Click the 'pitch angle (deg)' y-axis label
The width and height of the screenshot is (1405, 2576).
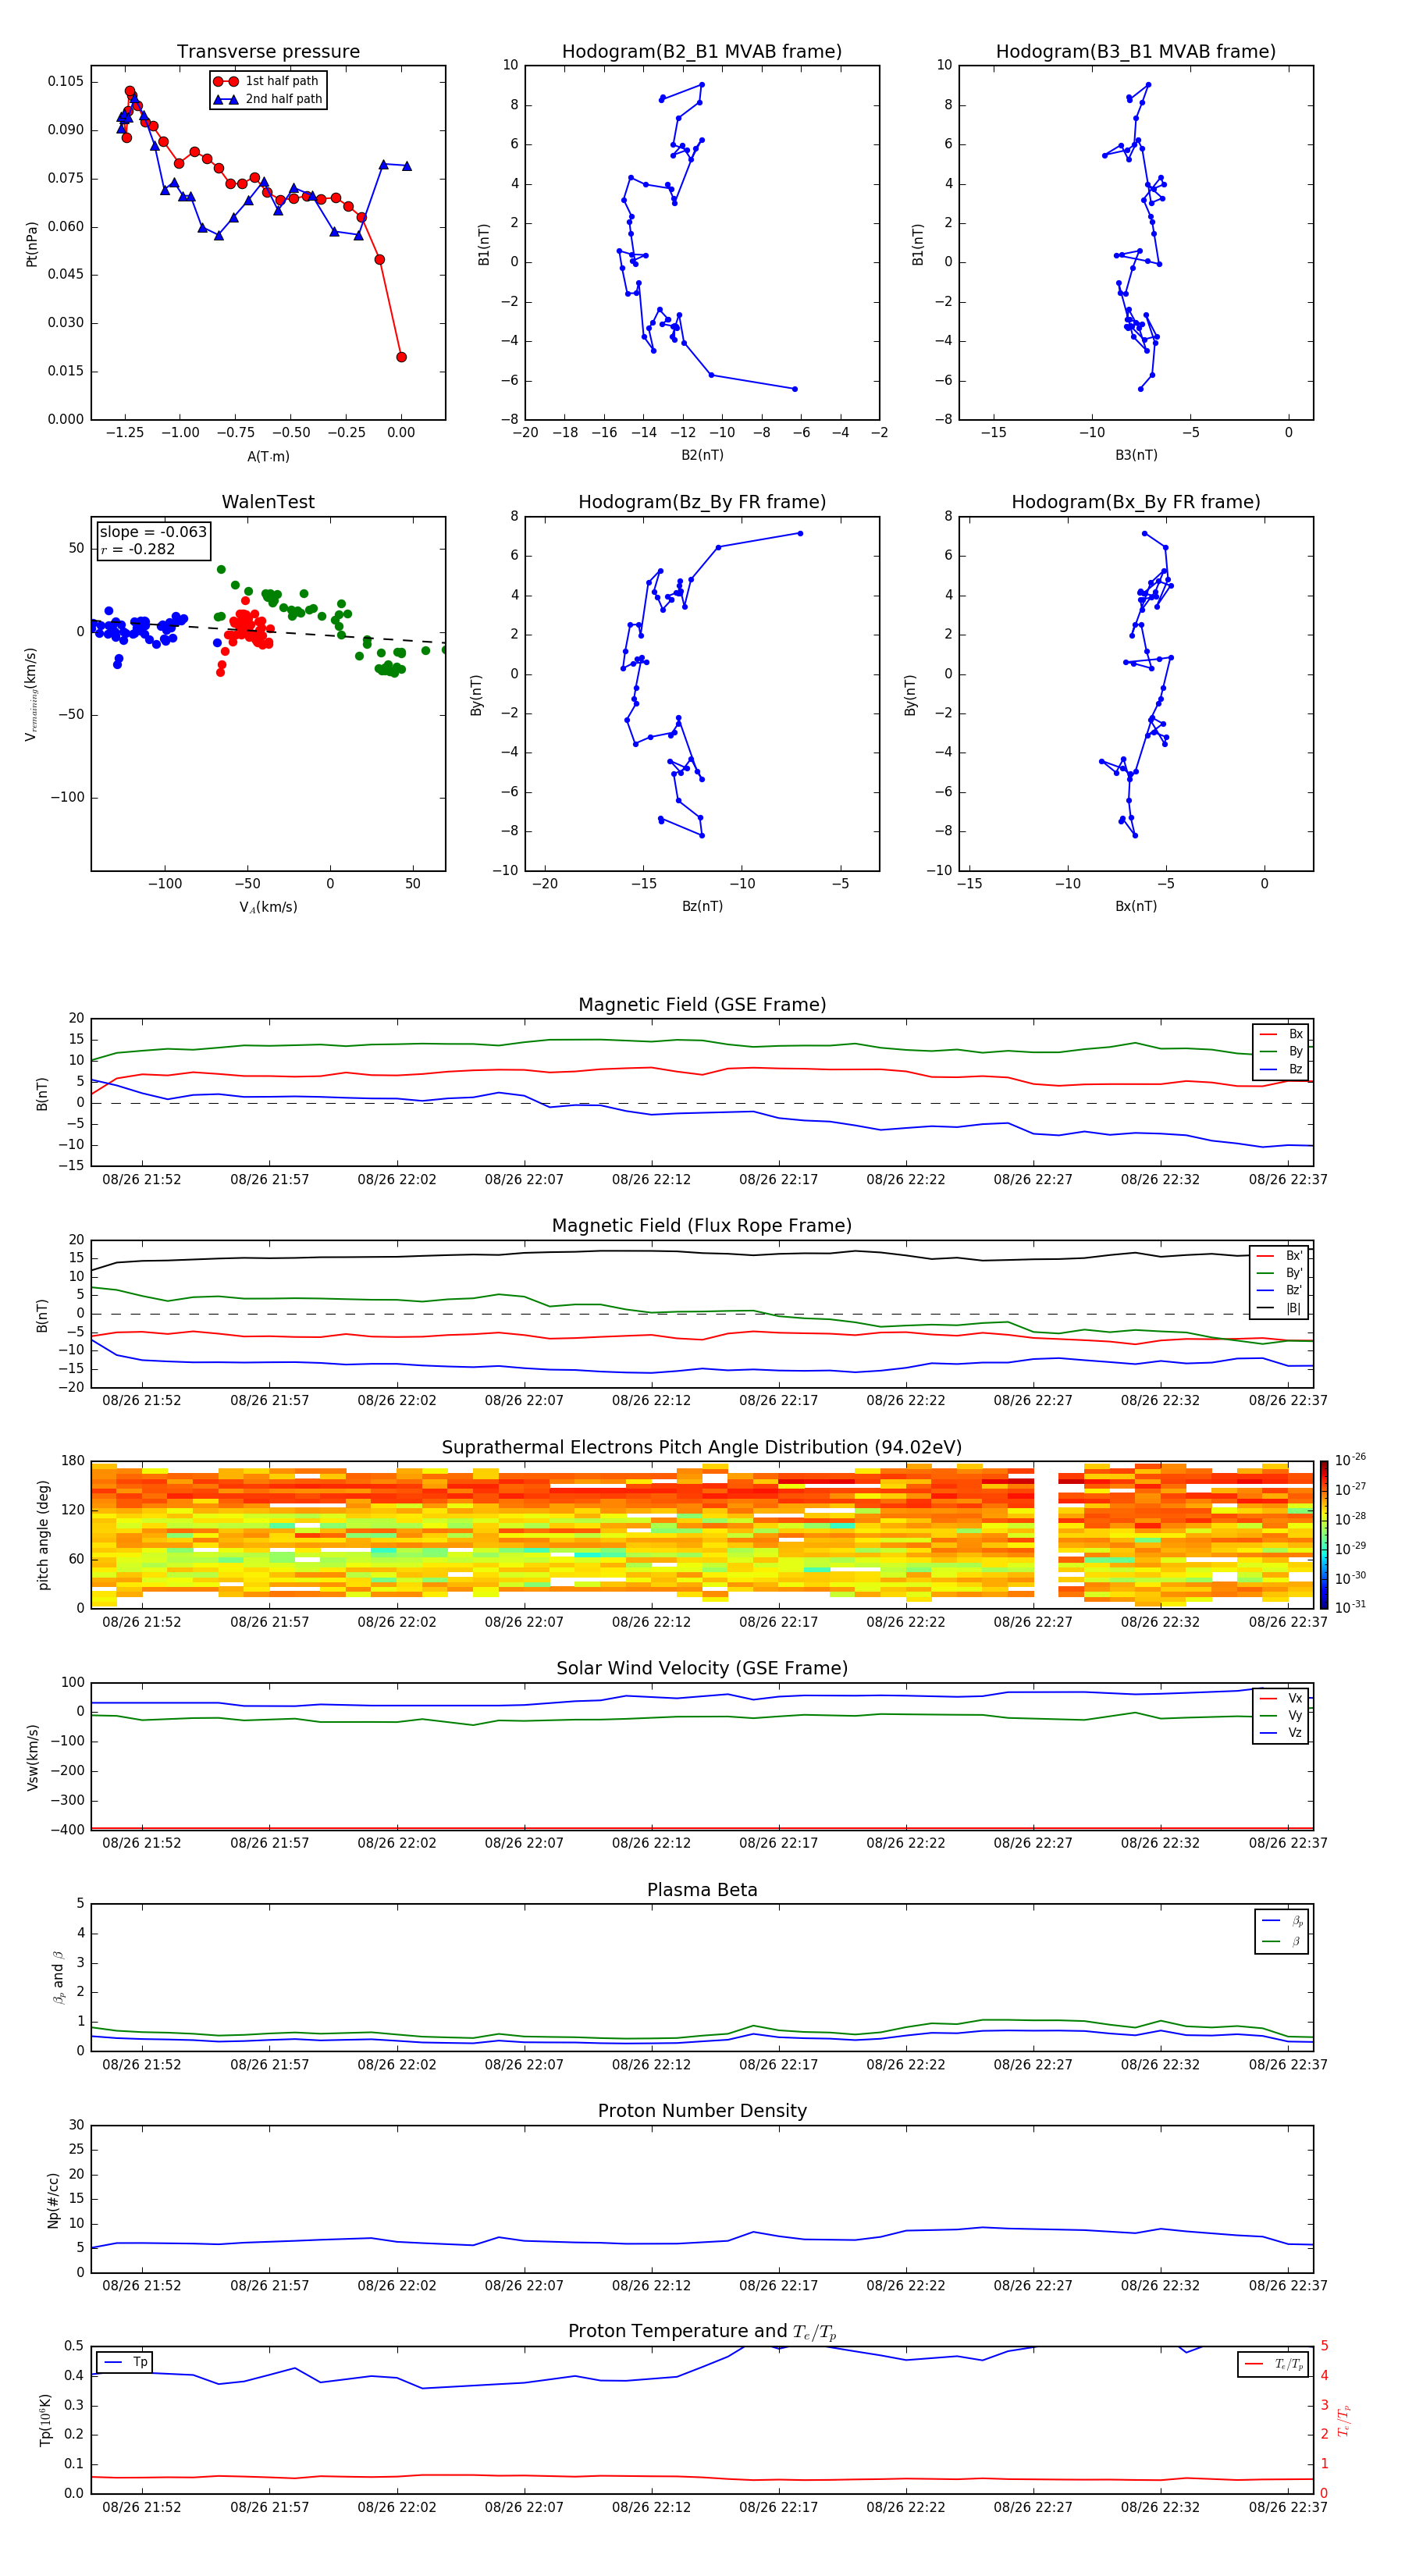point(43,1535)
